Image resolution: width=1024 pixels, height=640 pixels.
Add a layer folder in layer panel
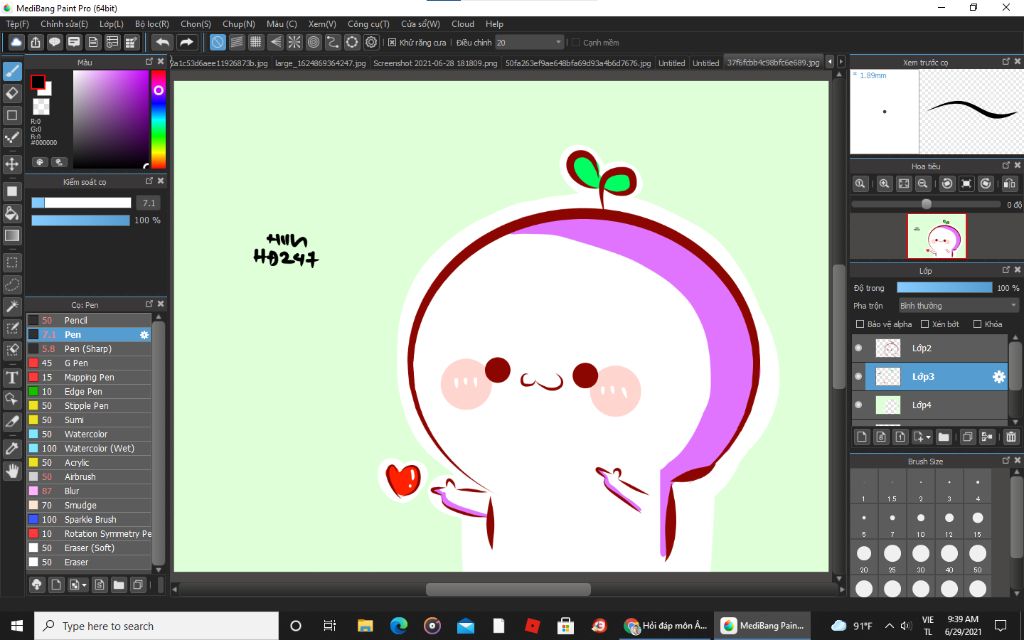coord(943,437)
